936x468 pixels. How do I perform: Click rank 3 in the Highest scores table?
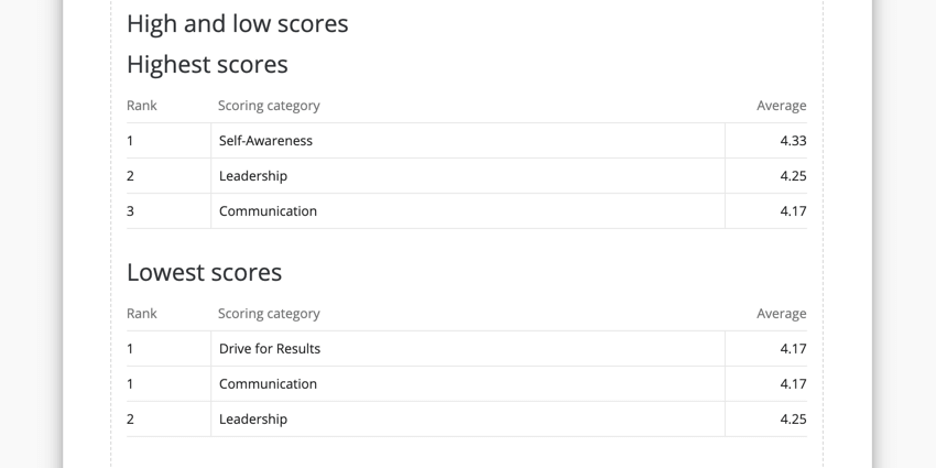pyautogui.click(x=130, y=211)
